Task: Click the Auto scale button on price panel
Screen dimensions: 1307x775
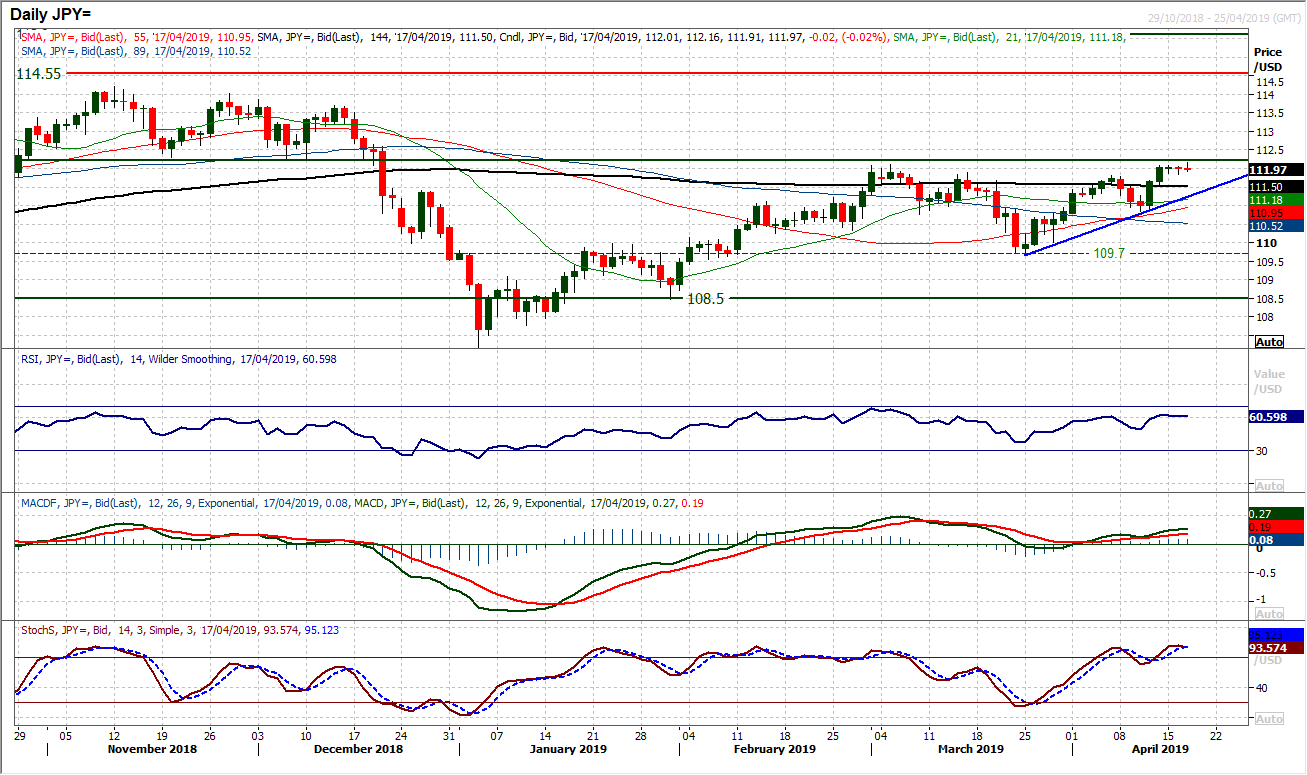Action: [1268, 342]
